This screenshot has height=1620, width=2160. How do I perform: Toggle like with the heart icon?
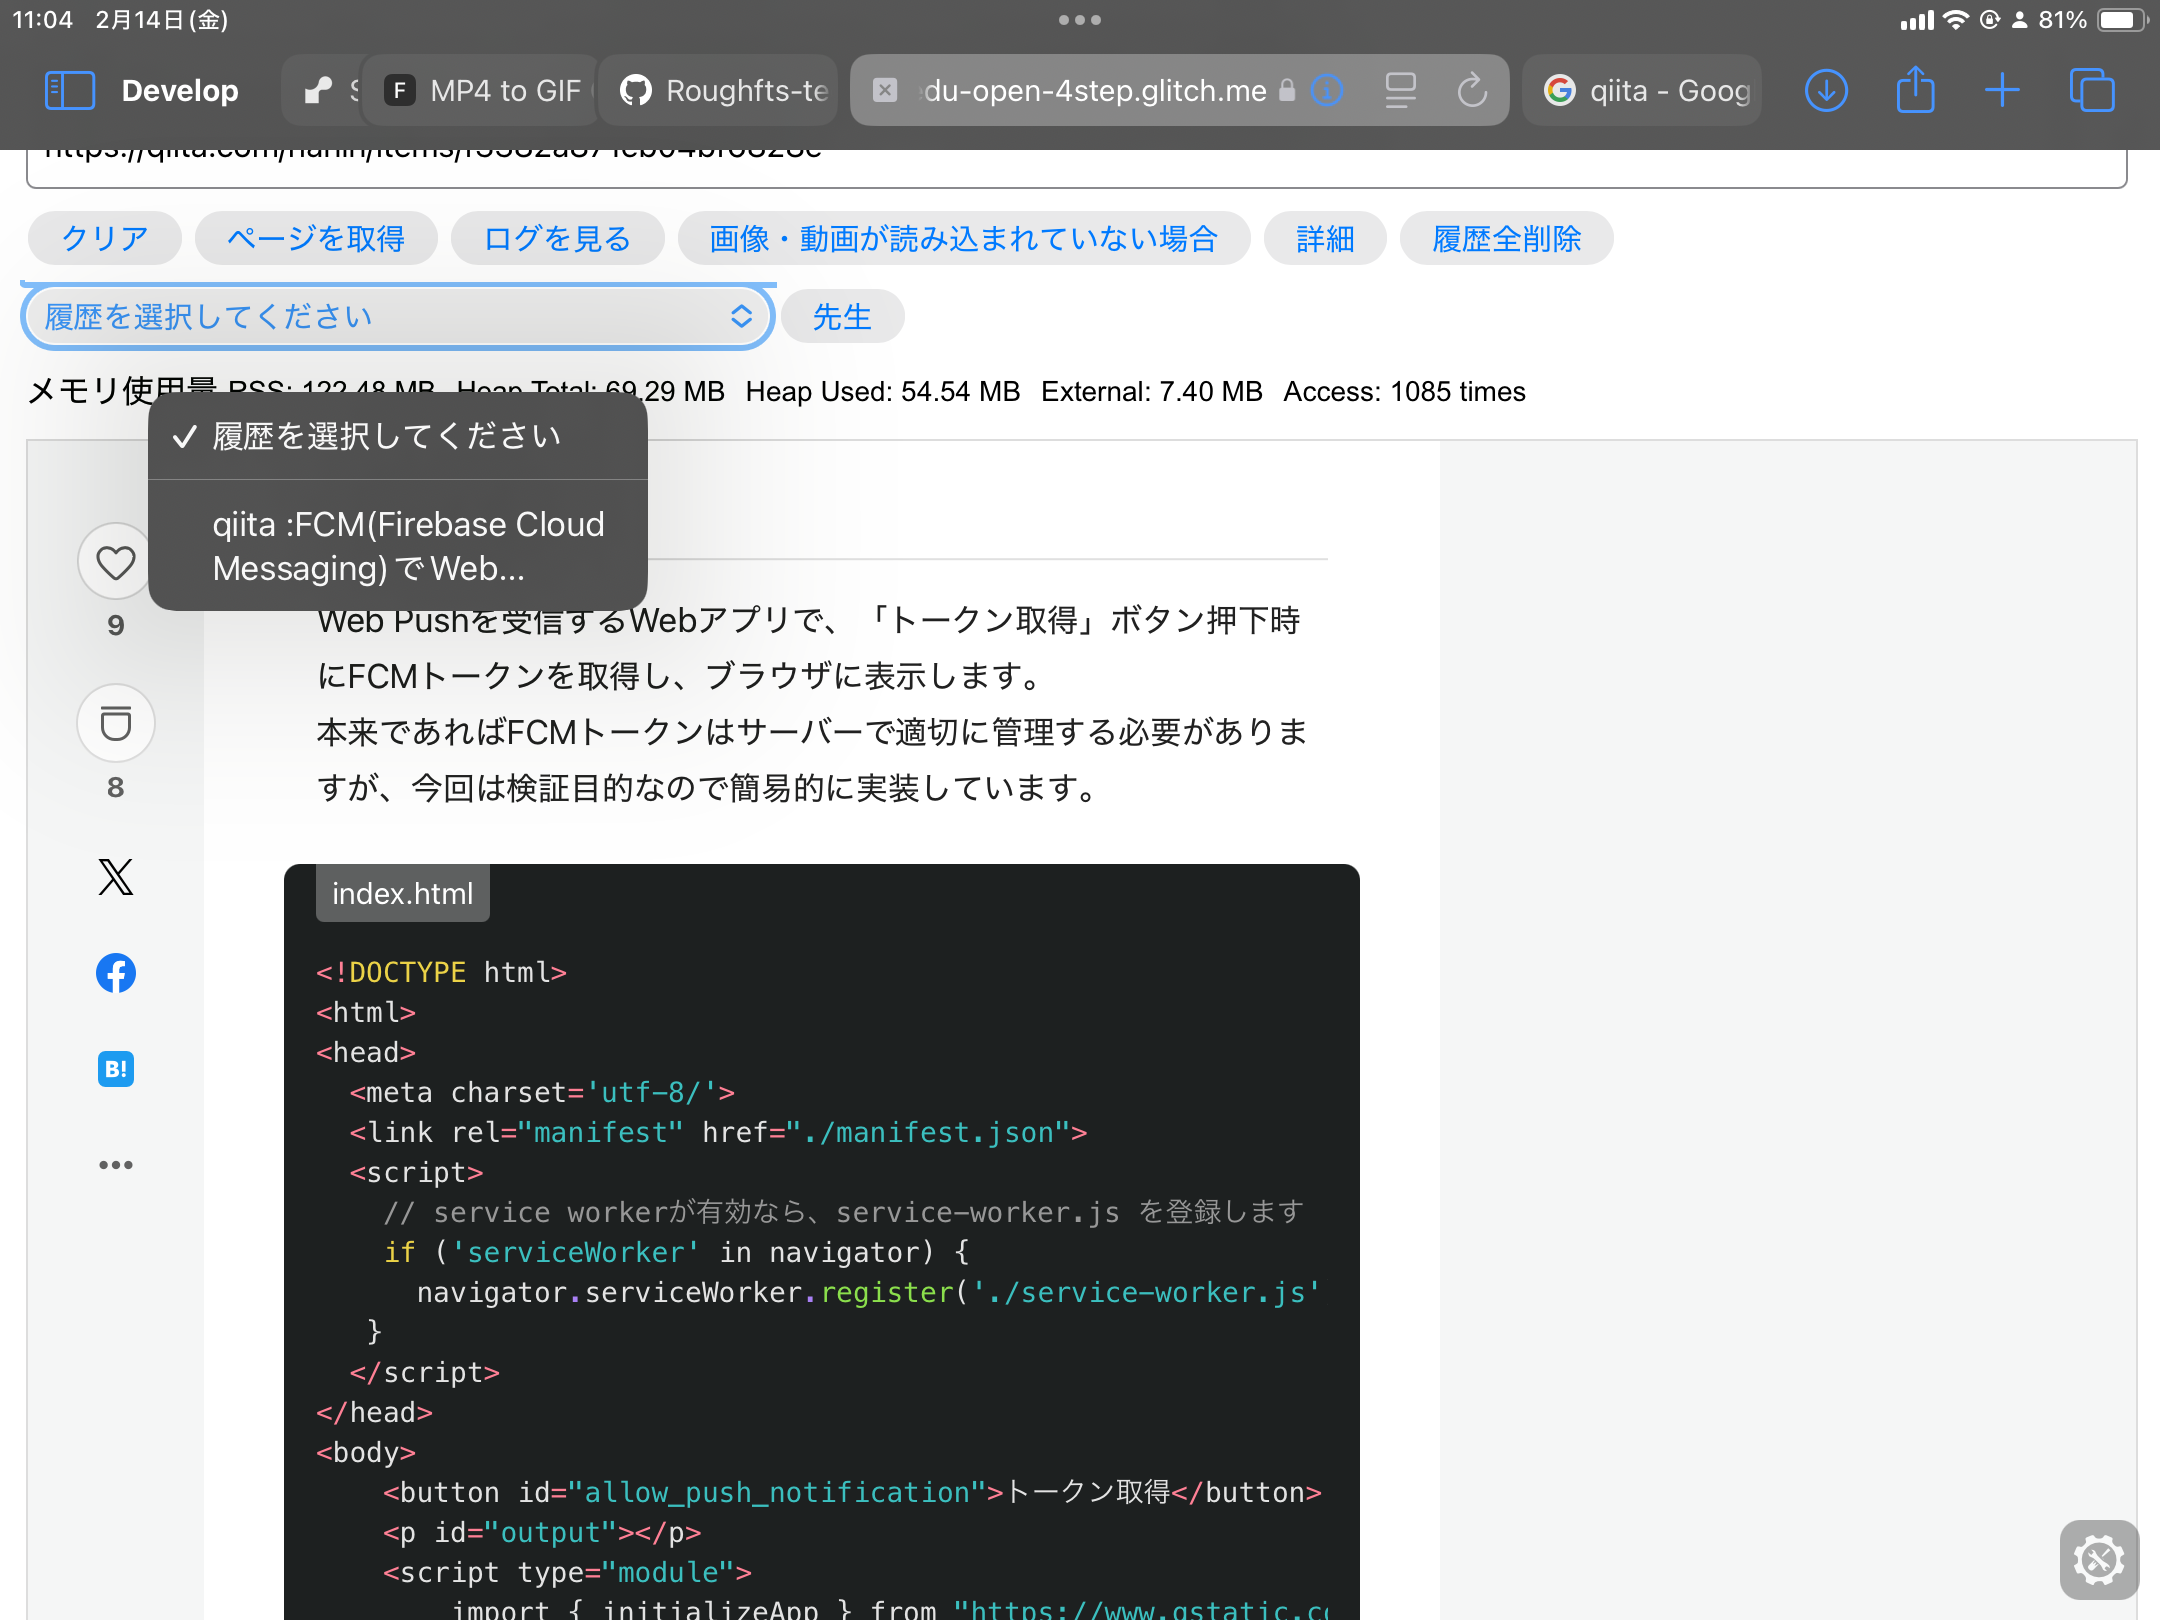(115, 561)
